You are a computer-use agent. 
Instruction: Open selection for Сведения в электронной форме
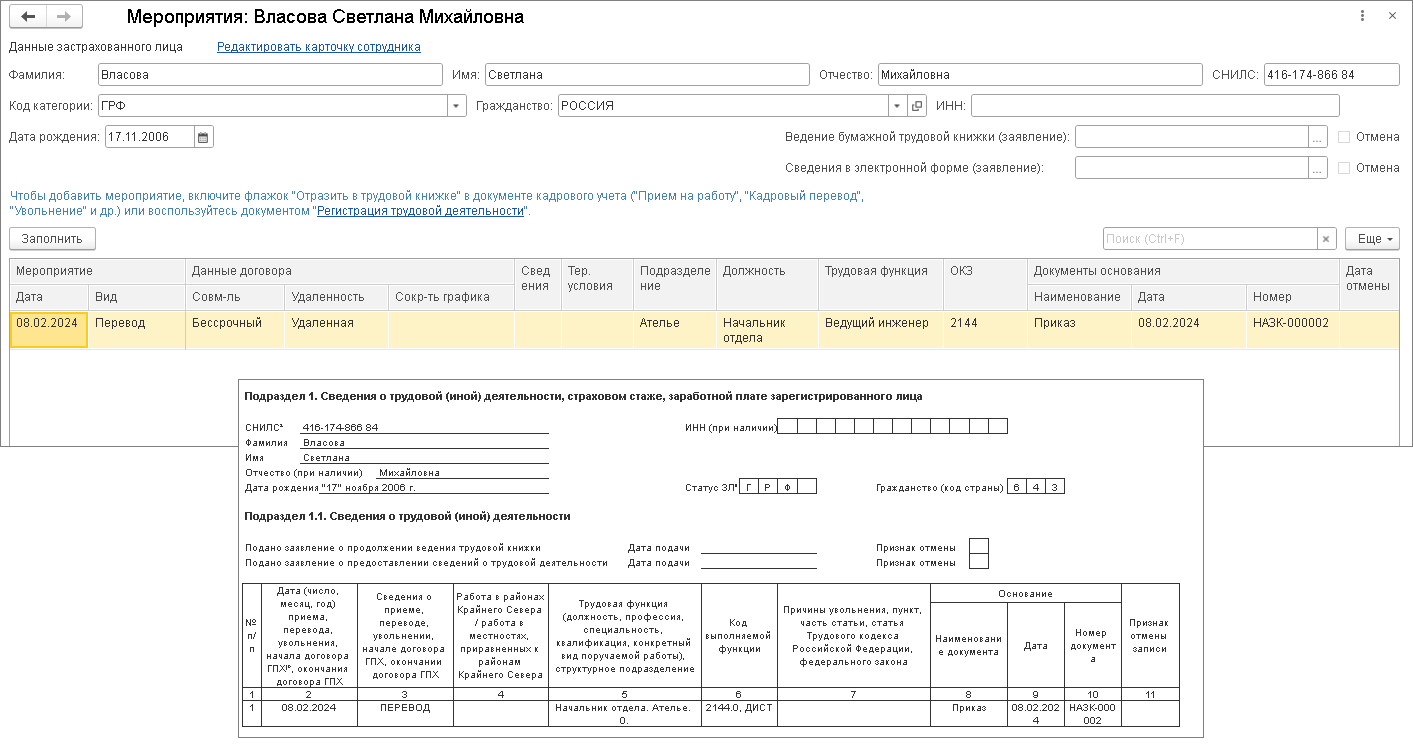[x=1318, y=168]
